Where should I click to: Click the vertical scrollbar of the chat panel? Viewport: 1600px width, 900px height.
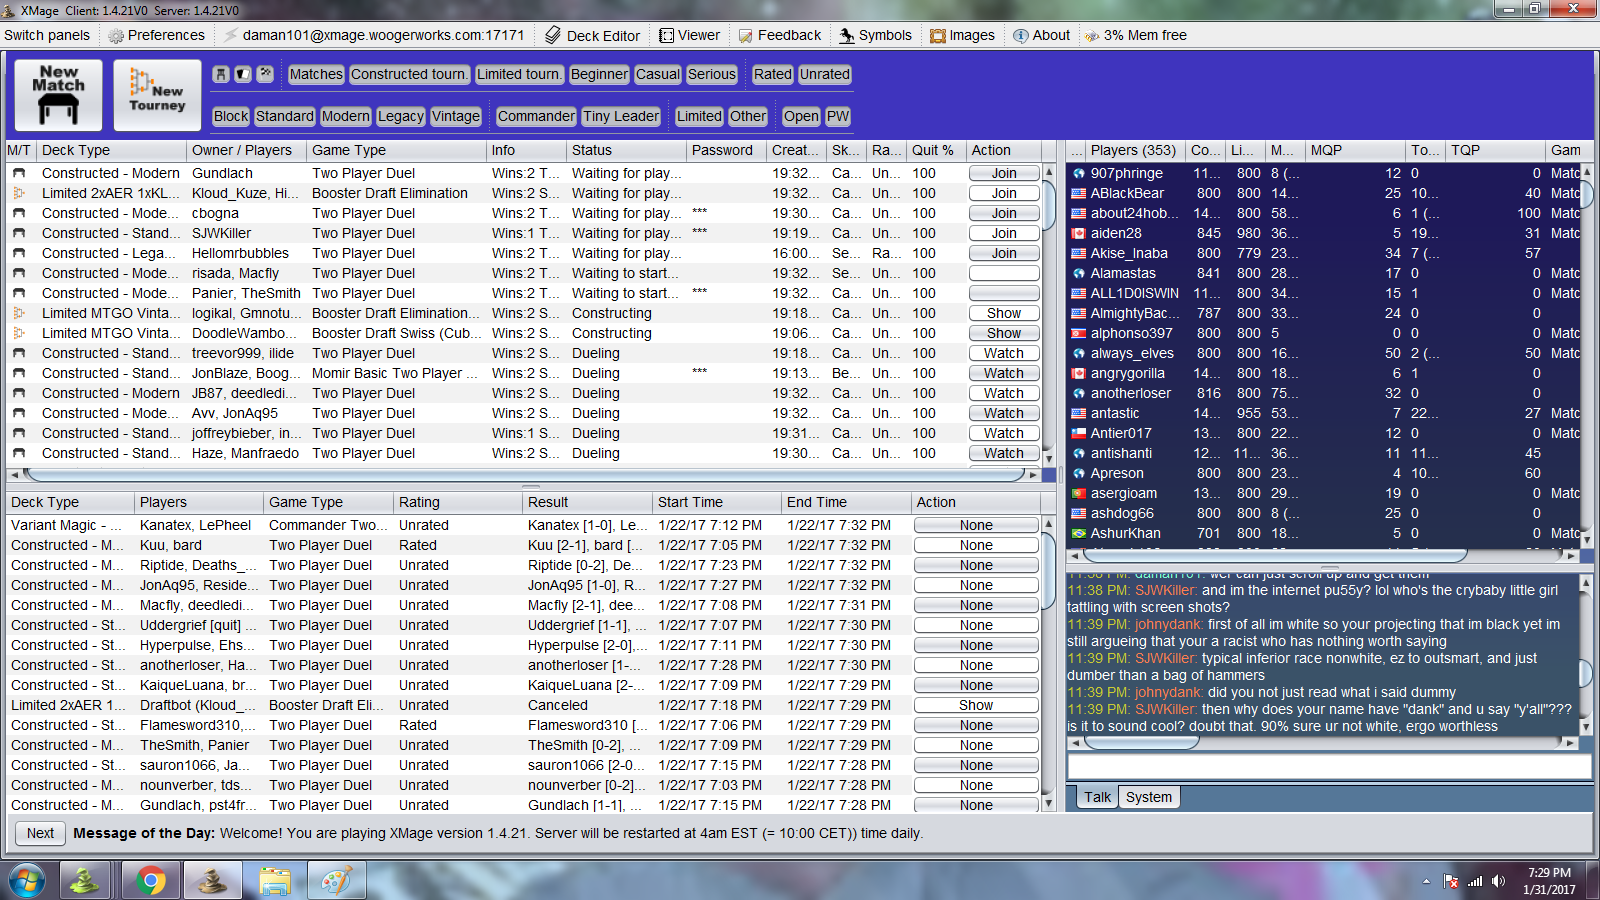1586,656
